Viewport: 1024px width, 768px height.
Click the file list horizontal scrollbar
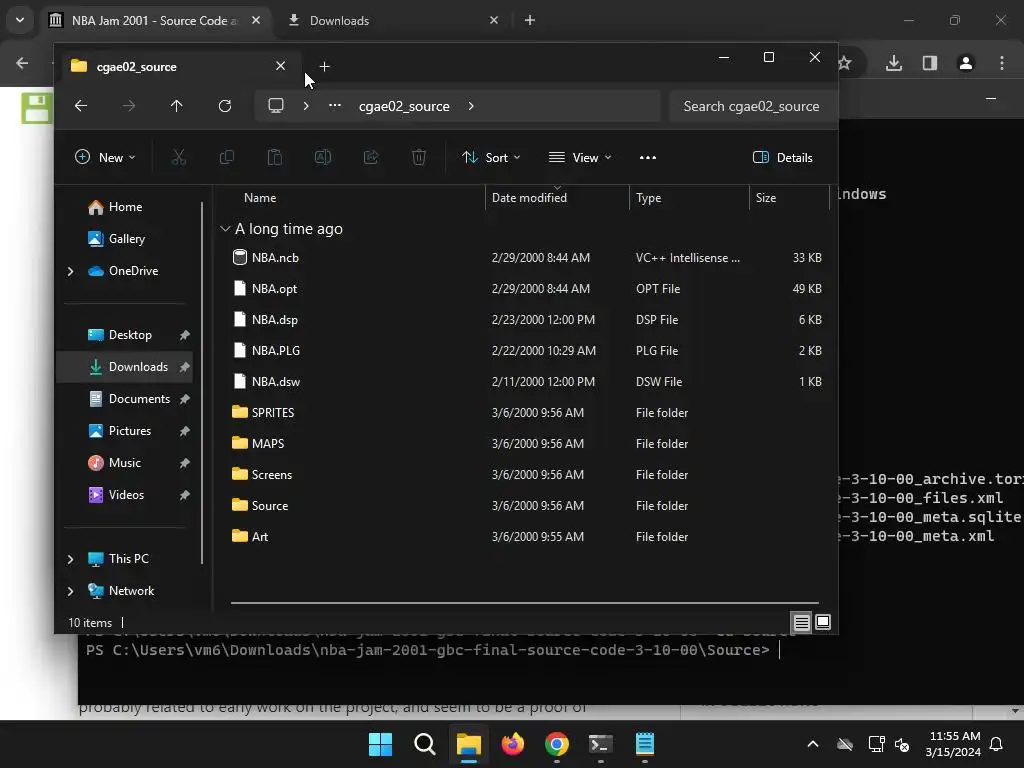[524, 603]
